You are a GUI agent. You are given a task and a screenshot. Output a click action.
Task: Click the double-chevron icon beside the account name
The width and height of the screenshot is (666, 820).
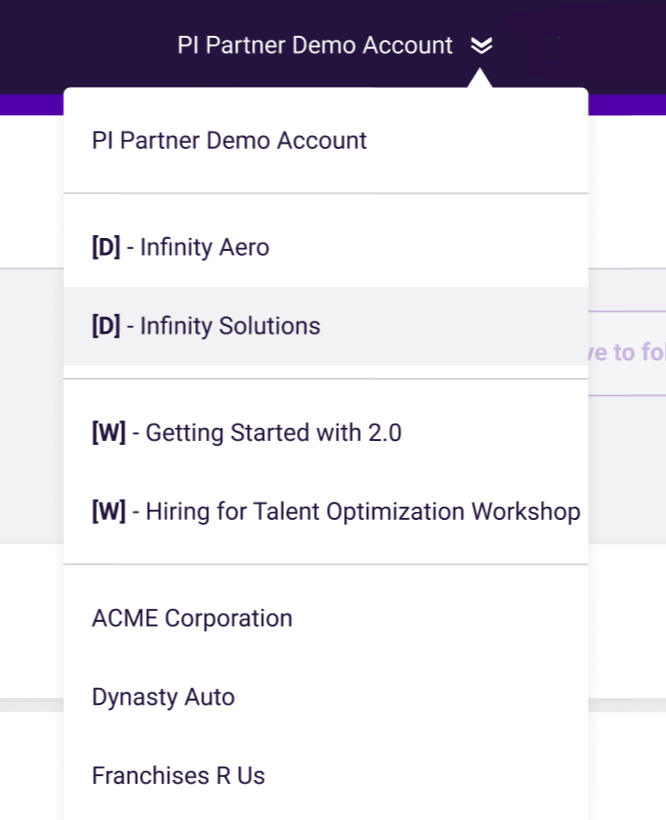(x=482, y=46)
